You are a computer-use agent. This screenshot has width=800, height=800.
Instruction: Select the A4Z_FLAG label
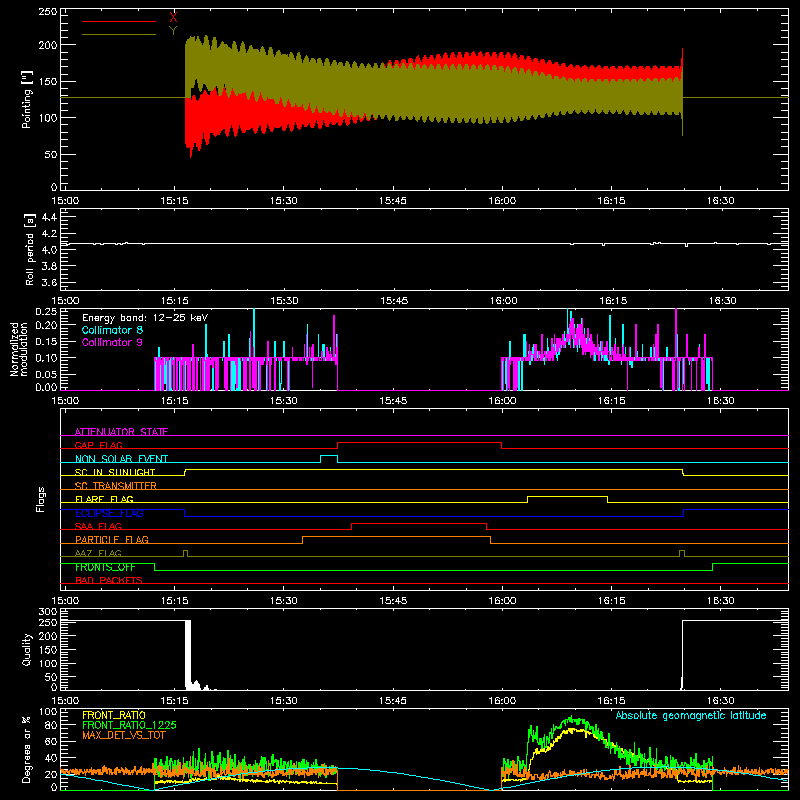98,553
